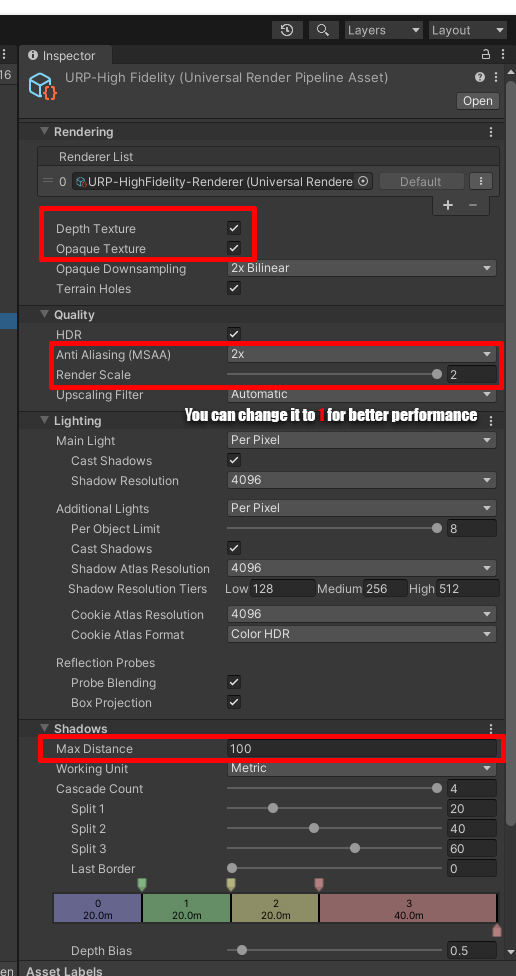This screenshot has height=976, width=516.
Task: Remove a renderer with the minus icon
Action: pyautogui.click(x=473, y=205)
